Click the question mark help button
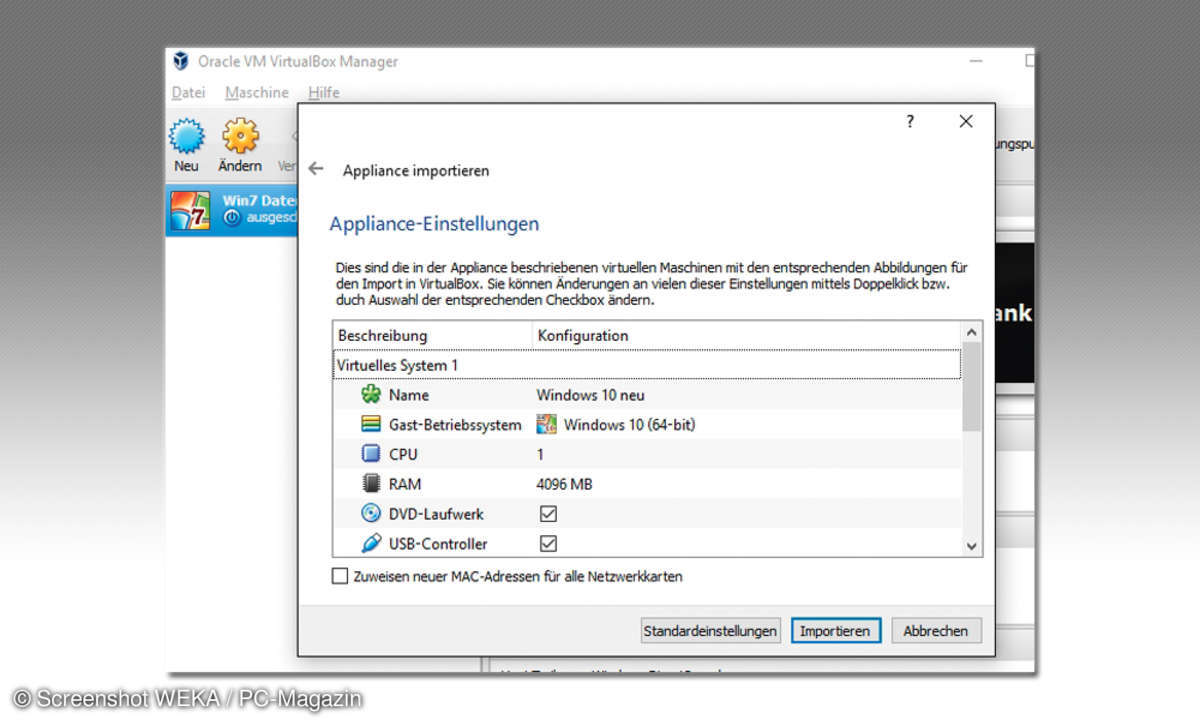The height and width of the screenshot is (720, 1200). coord(910,121)
